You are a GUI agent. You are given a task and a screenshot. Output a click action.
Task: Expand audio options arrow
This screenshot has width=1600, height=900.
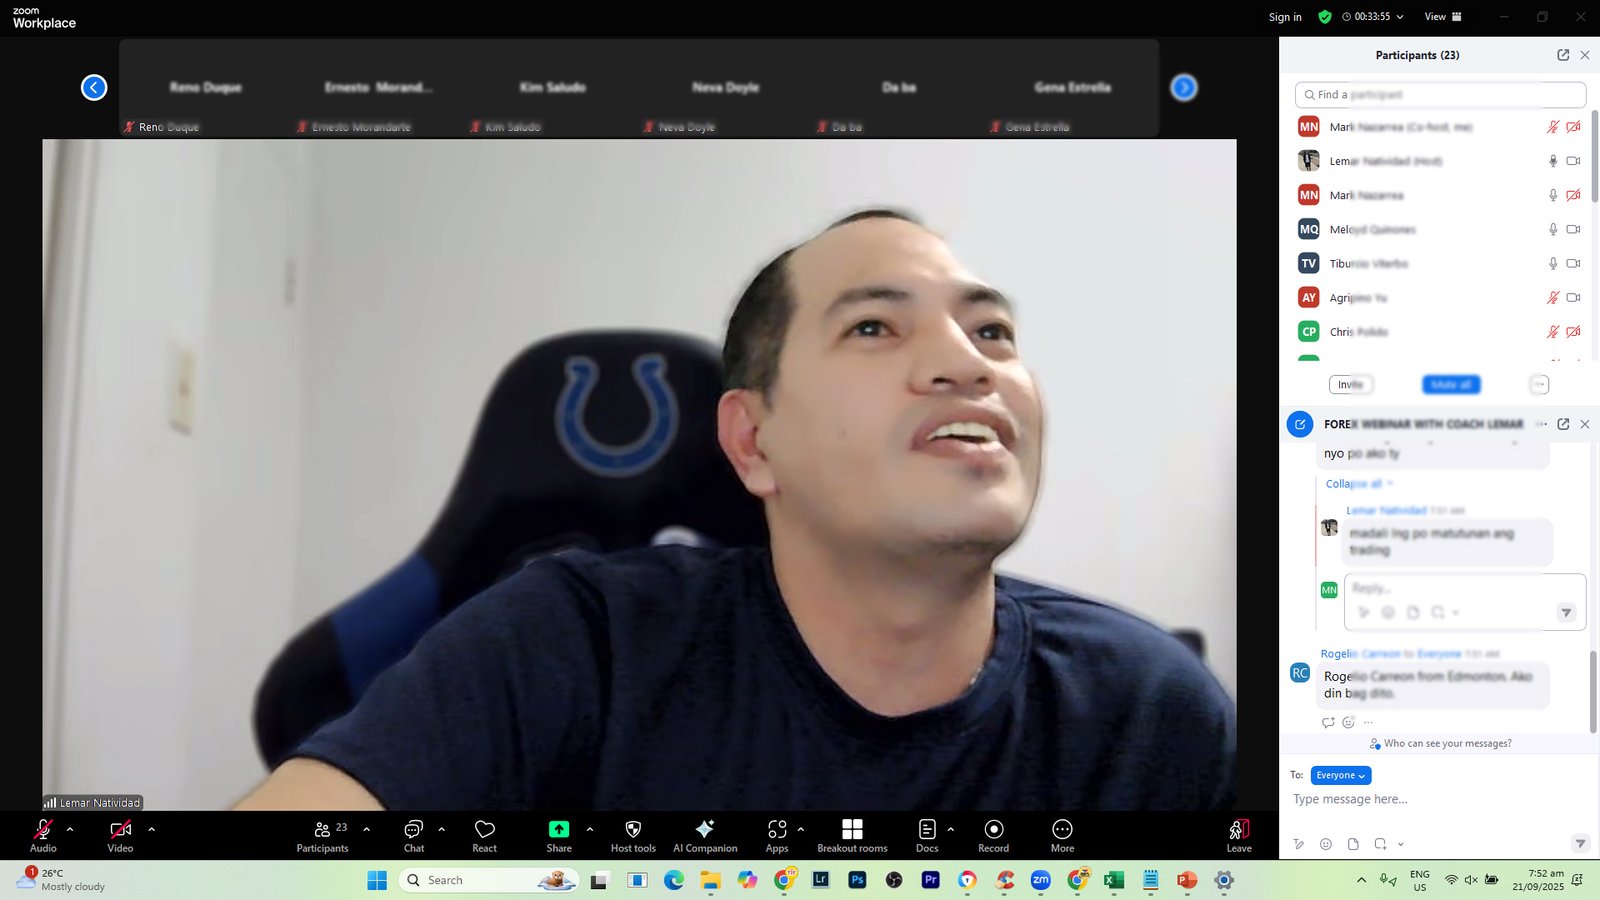(70, 829)
